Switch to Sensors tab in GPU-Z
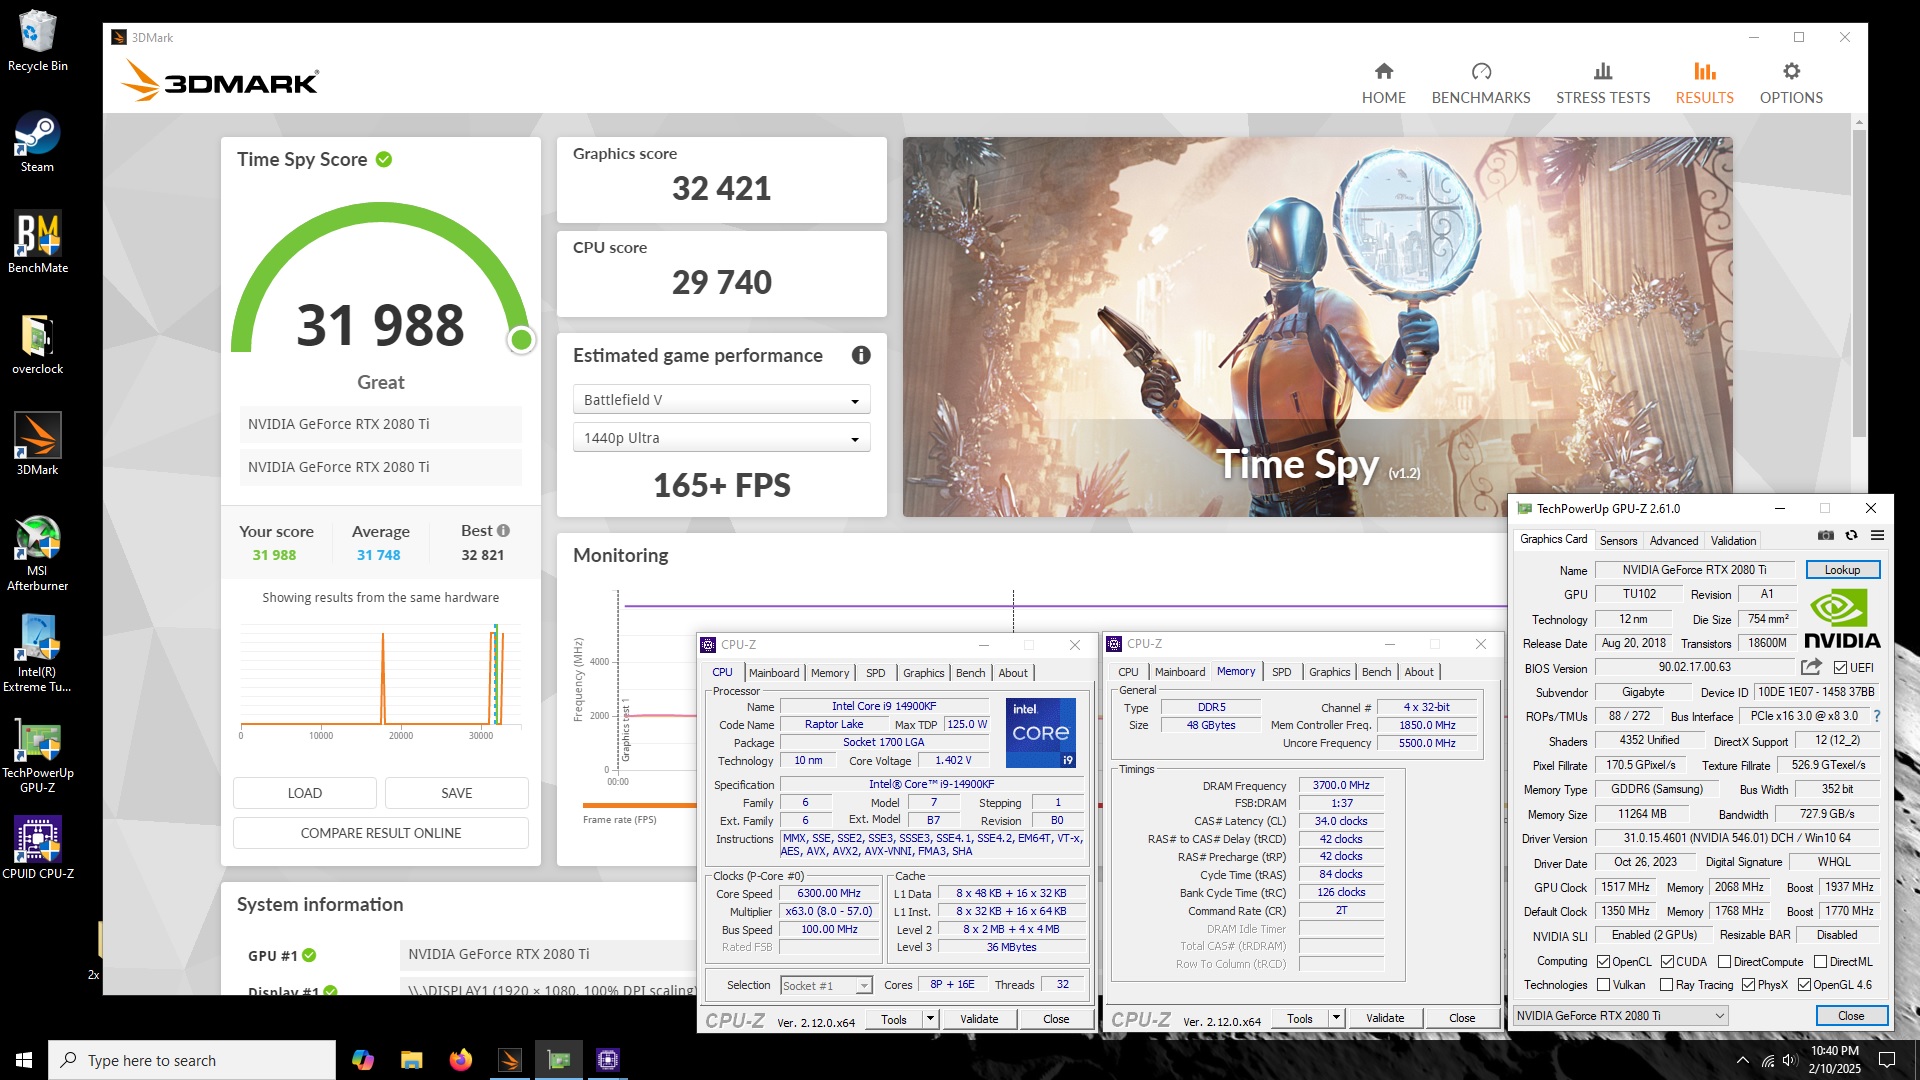The height and width of the screenshot is (1080, 1920). (x=1618, y=541)
